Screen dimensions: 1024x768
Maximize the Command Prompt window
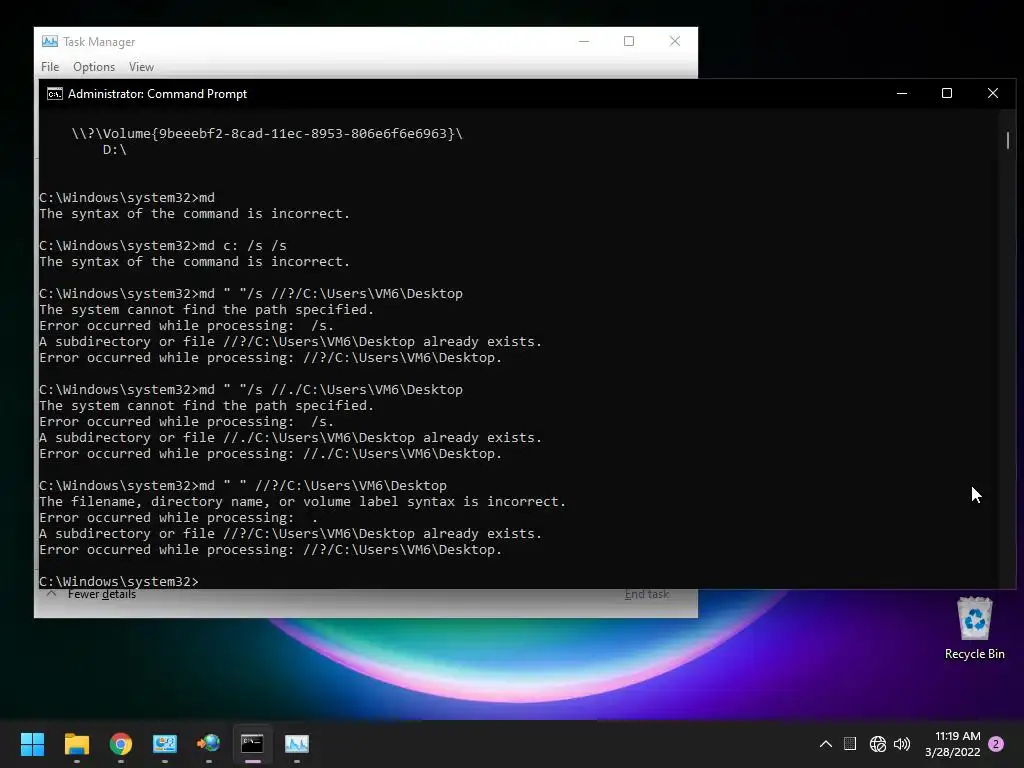tap(947, 93)
